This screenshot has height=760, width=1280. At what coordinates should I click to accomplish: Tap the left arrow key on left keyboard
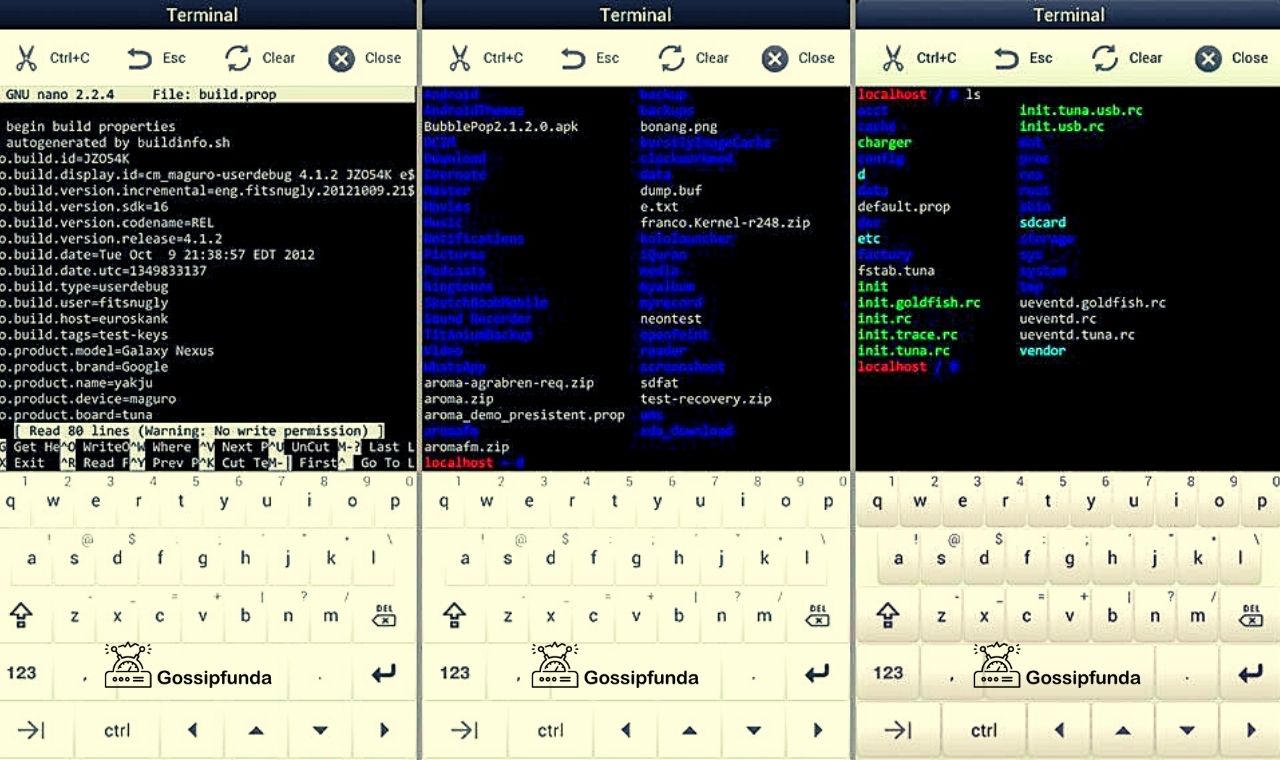click(193, 731)
